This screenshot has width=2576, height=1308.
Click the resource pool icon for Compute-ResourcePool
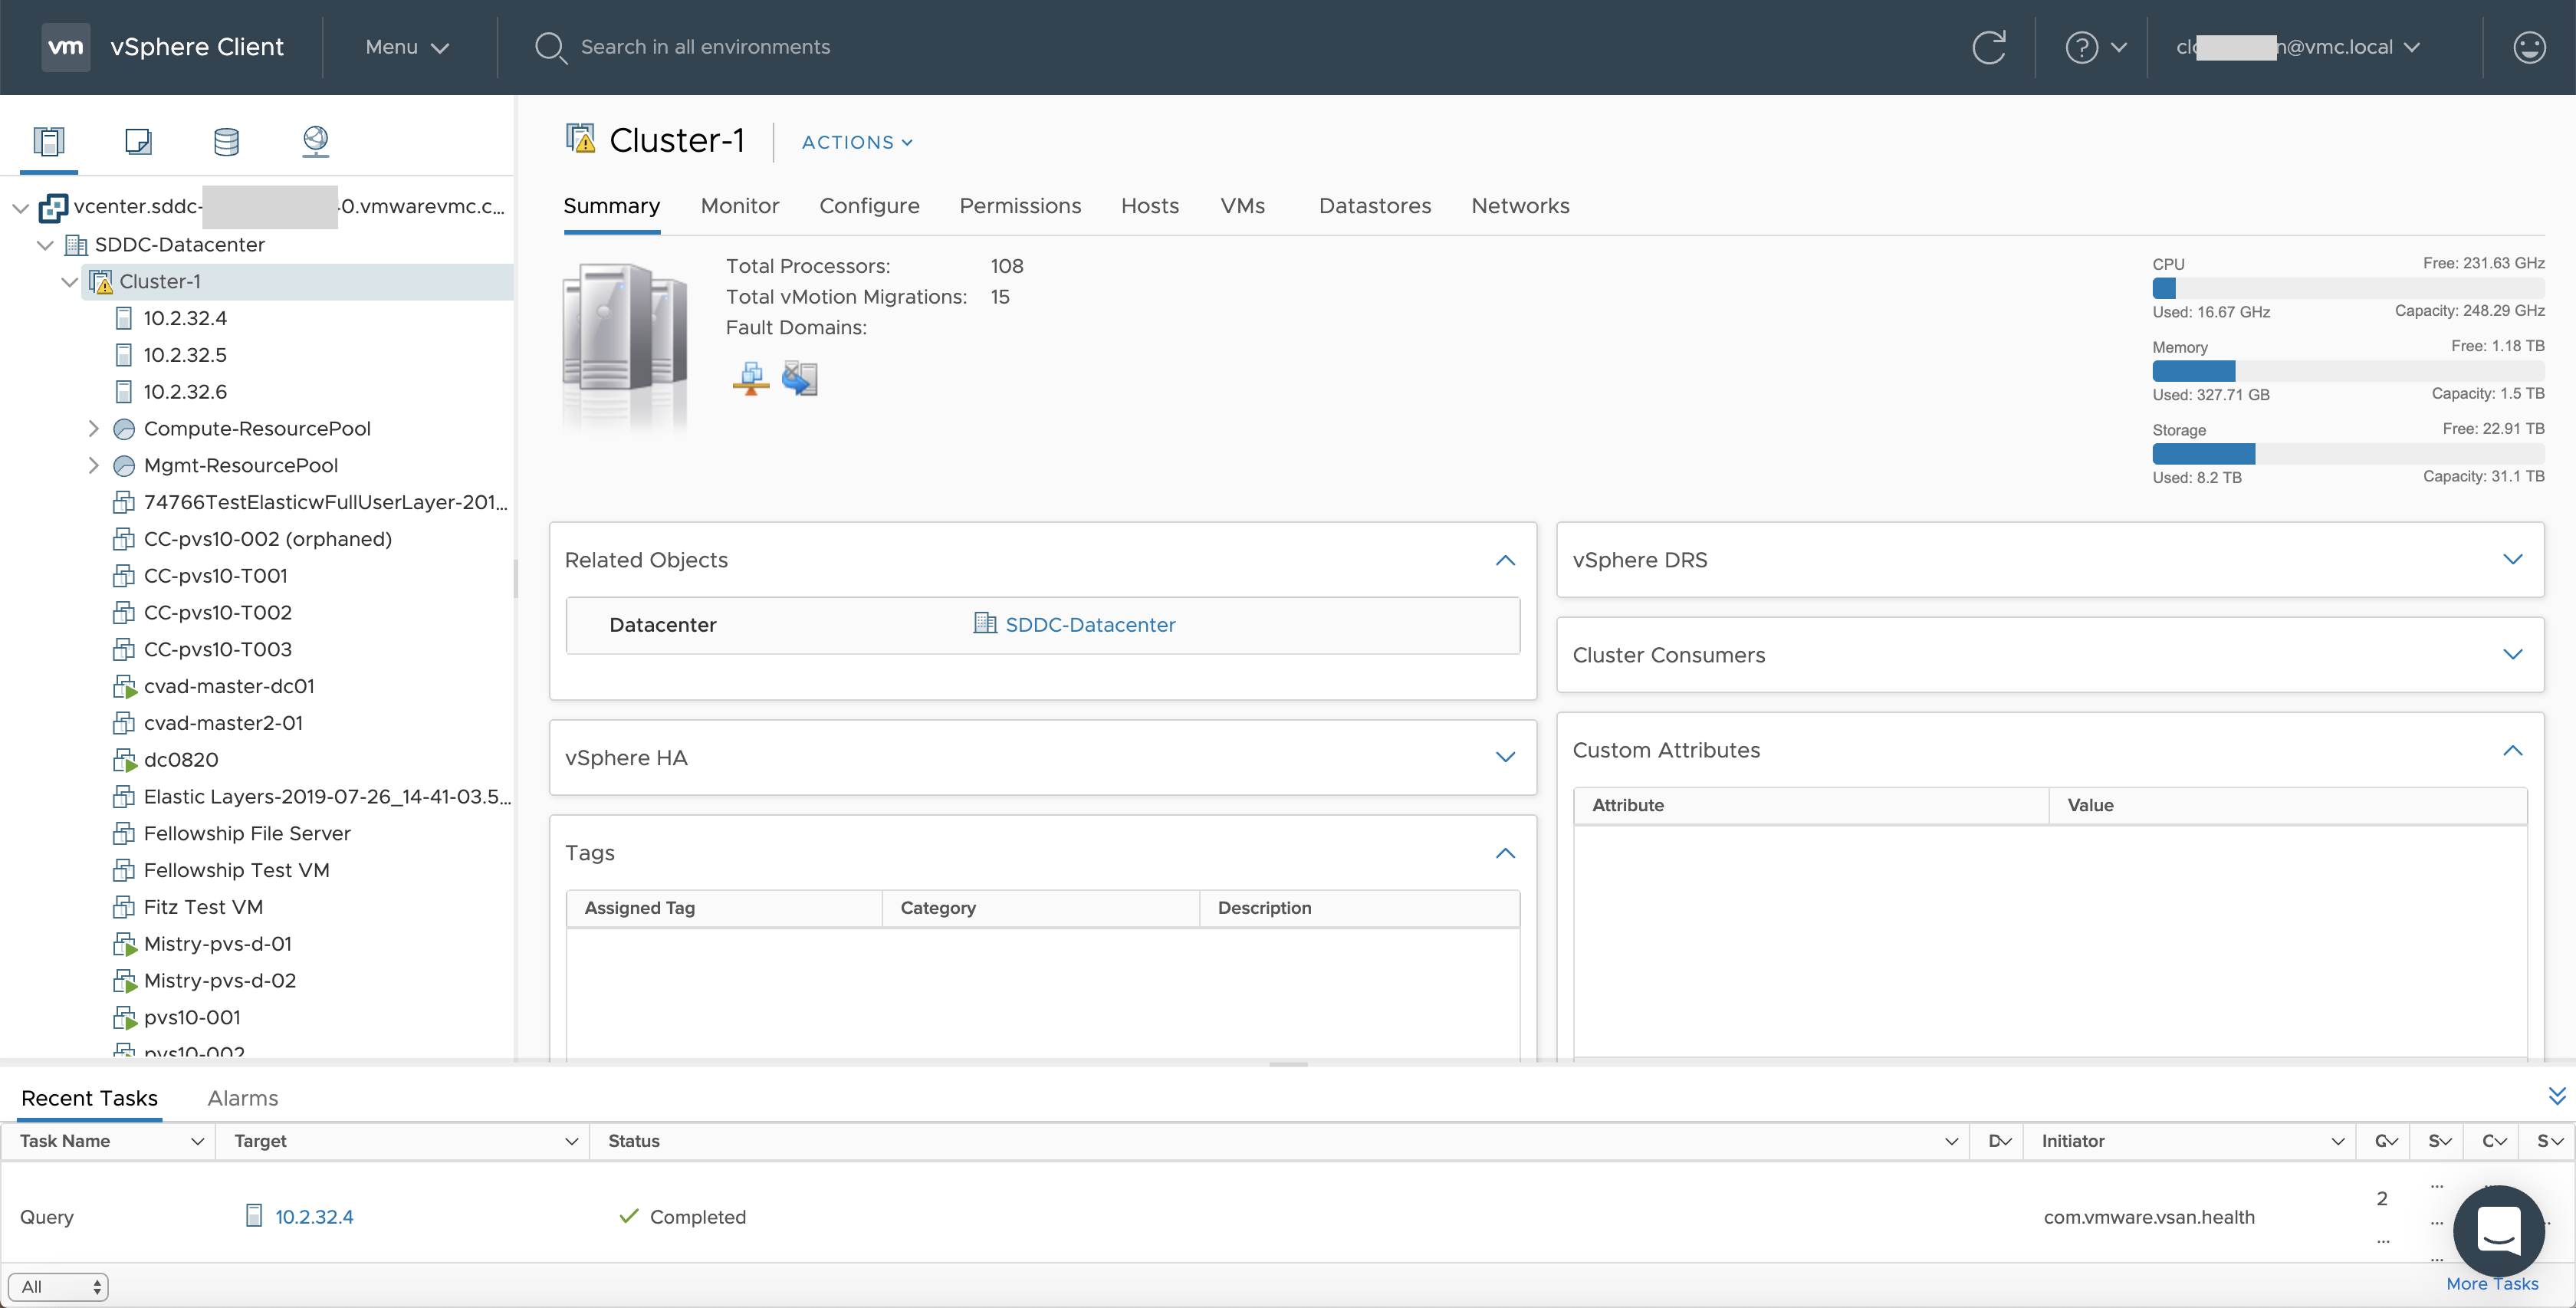tap(127, 429)
